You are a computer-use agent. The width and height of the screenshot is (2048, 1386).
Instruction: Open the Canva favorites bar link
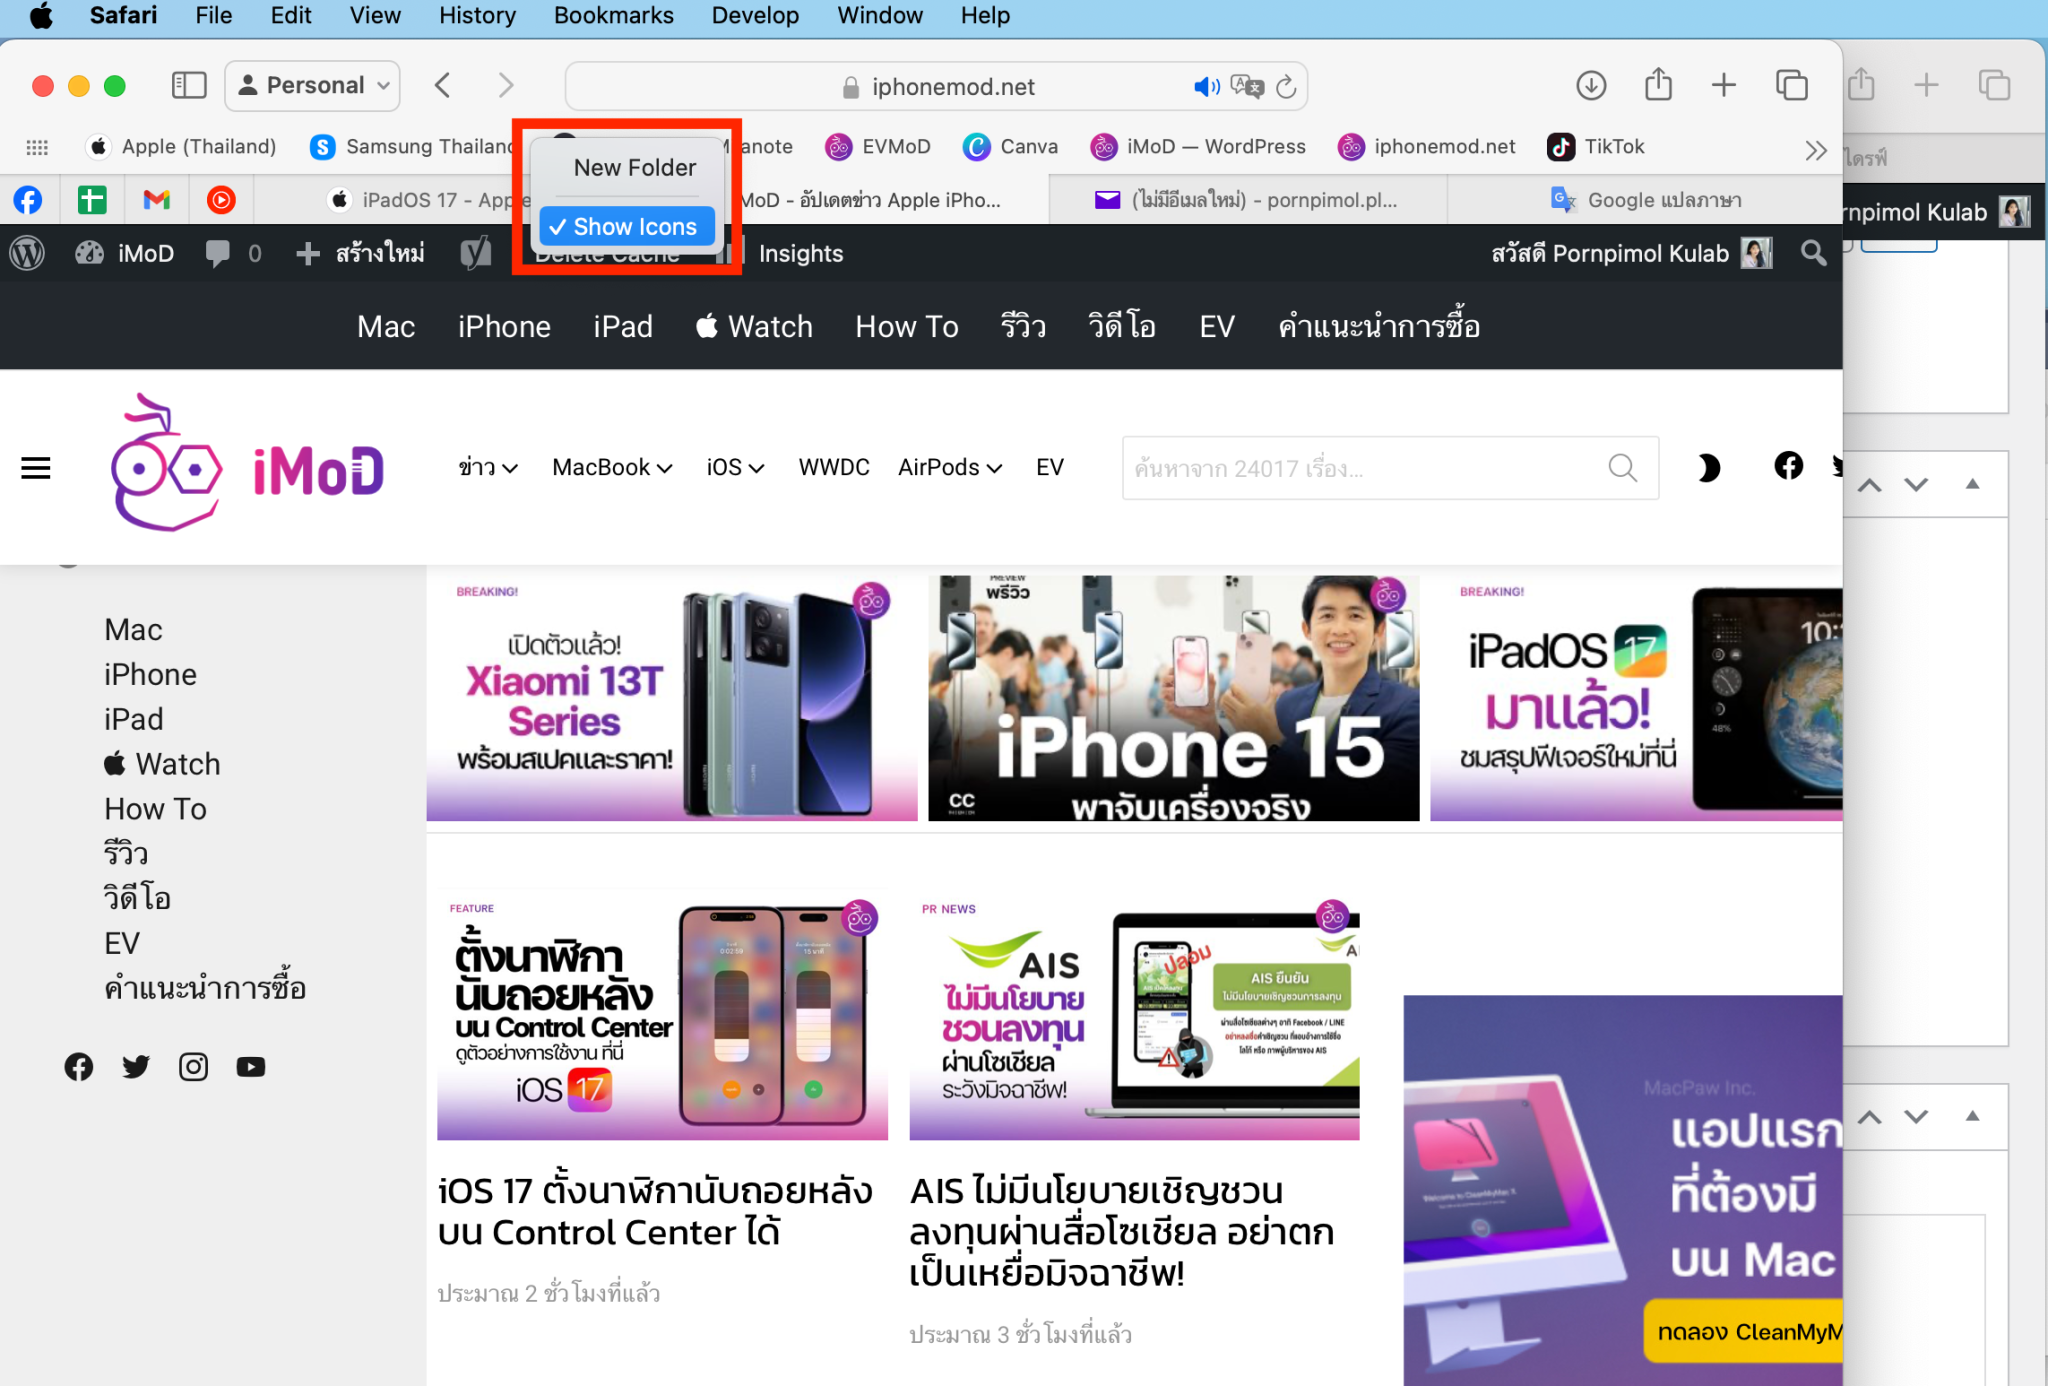coord(1011,147)
